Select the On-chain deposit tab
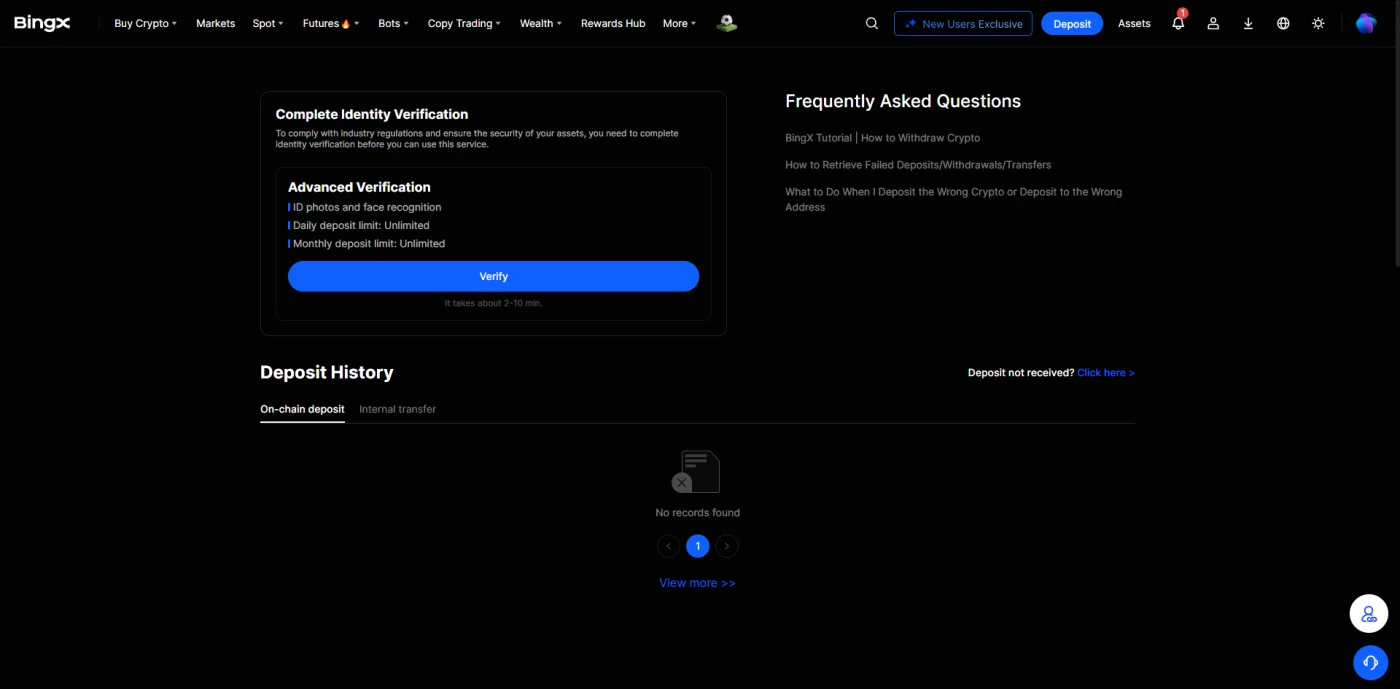Image resolution: width=1400 pixels, height=689 pixels. click(302, 409)
